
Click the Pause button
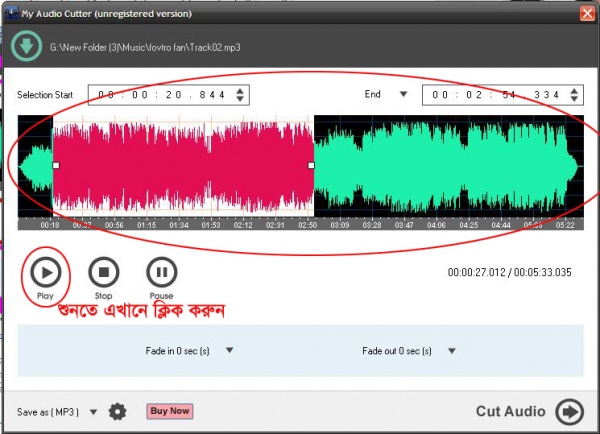tap(162, 272)
